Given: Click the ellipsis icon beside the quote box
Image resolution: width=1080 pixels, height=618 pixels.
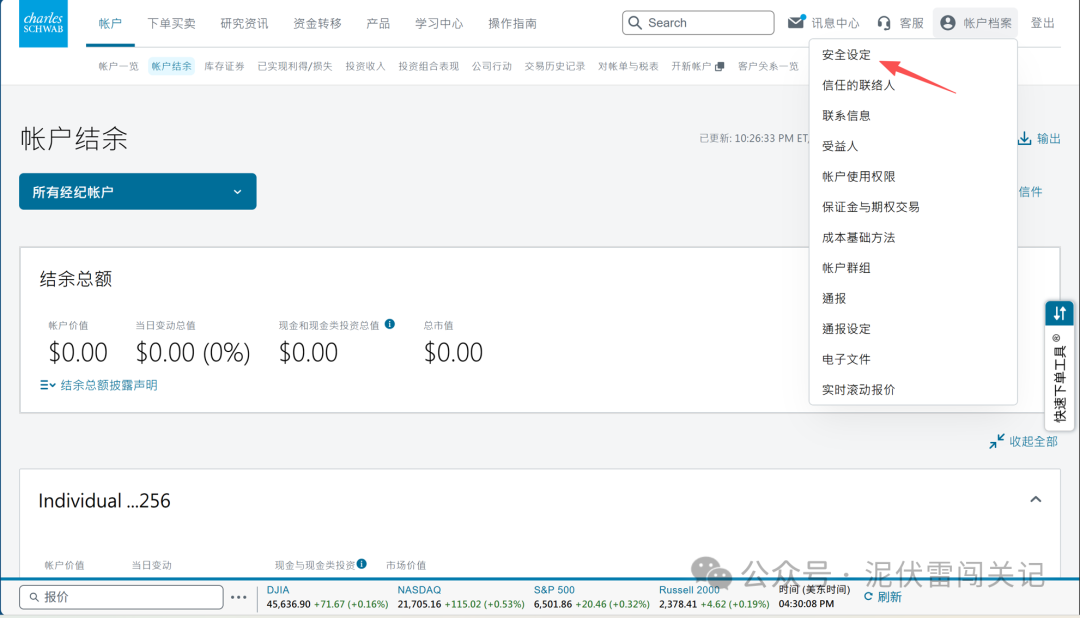Looking at the screenshot, I should pos(239,596).
